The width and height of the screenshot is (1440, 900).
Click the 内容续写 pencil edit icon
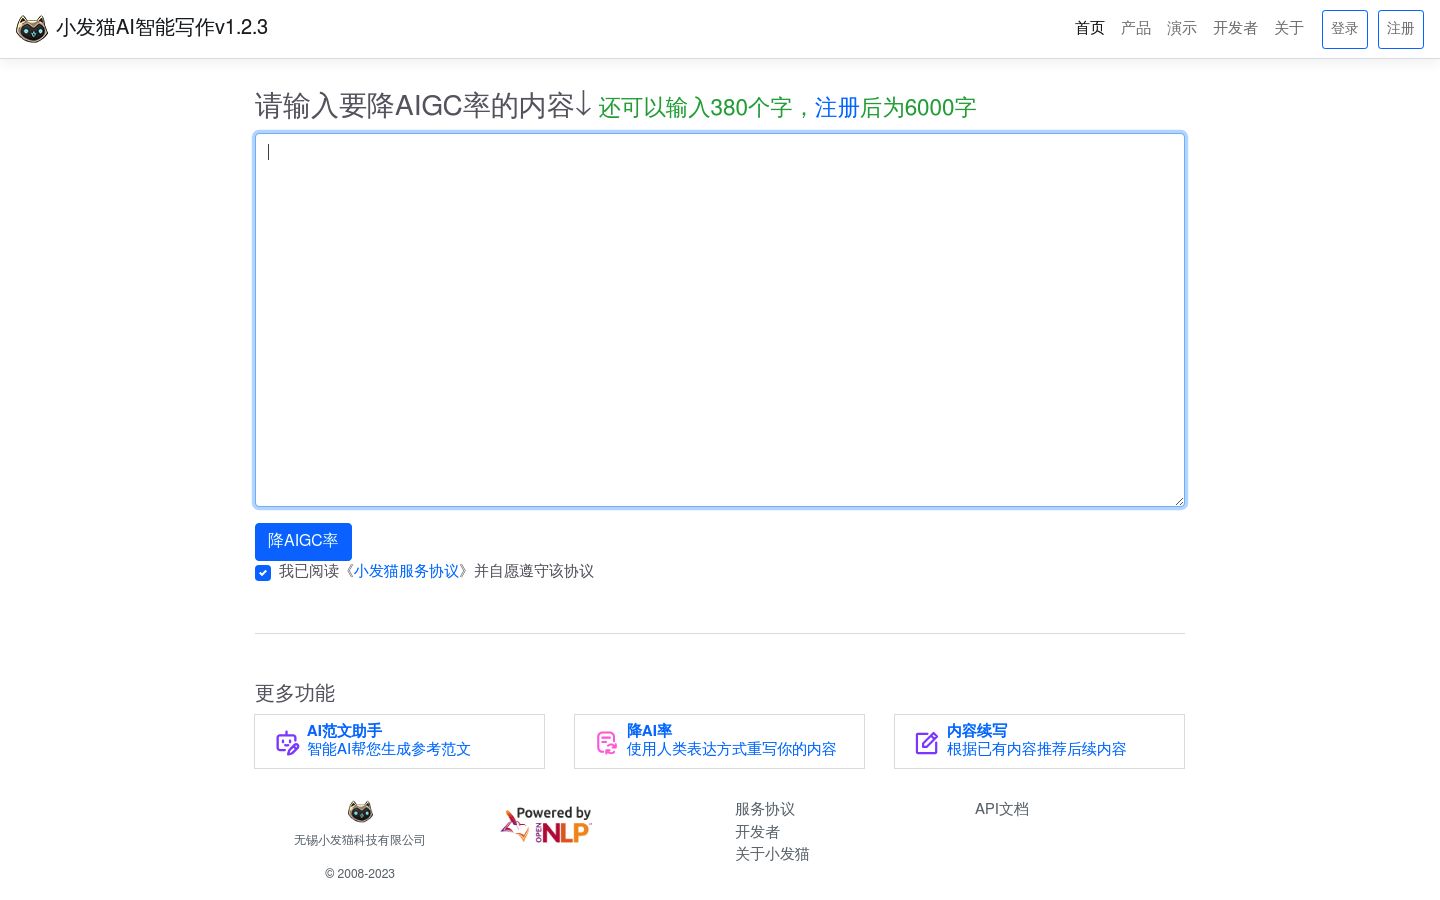point(927,743)
